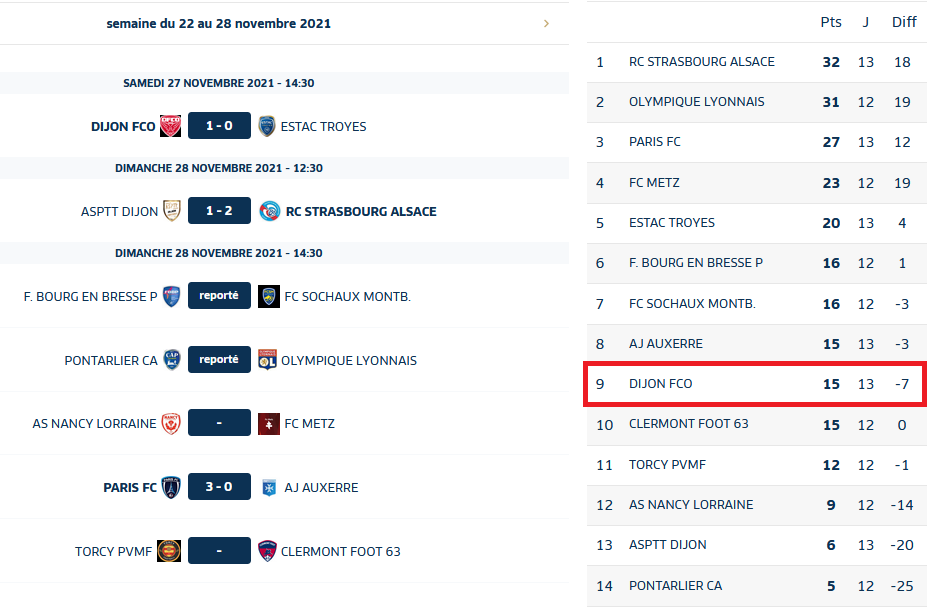Click the Paris FC club crest
Viewport: 928px width, 614px height.
tap(171, 487)
